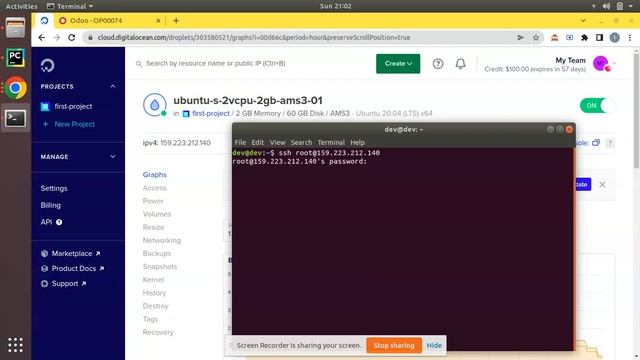Show applications grid in dock
Viewport: 640px width, 360px height.
15,345
